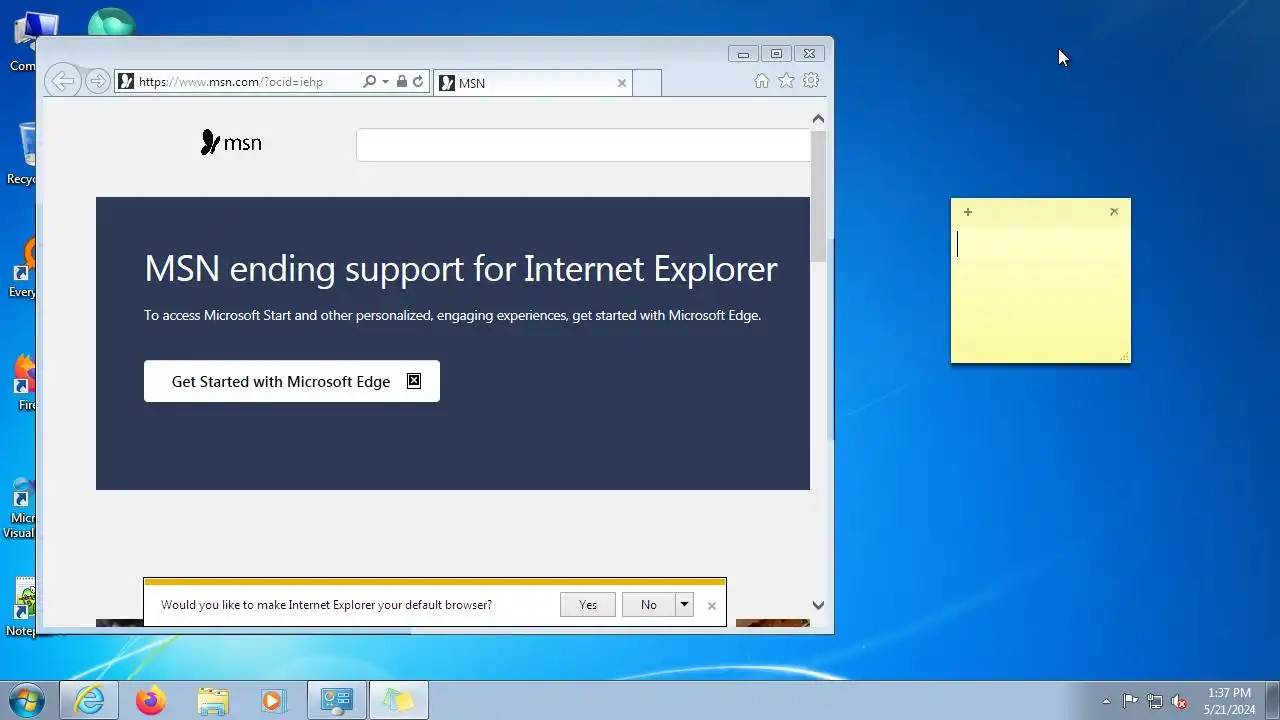Go to Internet Explorer home page icon

pos(762,81)
